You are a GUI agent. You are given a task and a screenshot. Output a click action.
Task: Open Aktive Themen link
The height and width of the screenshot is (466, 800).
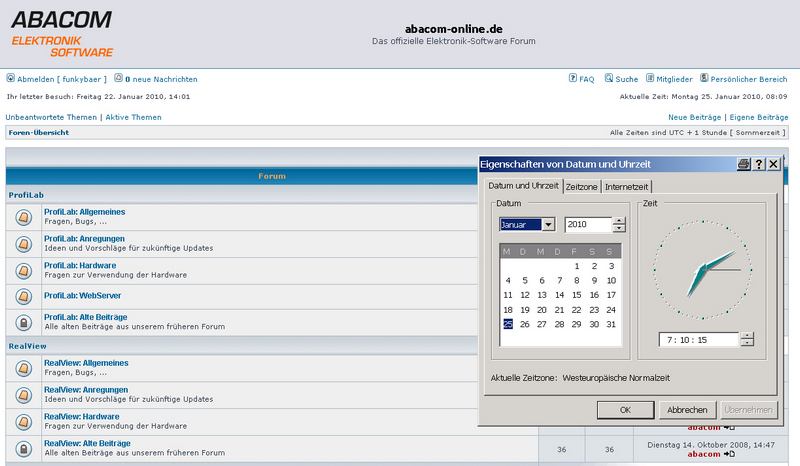point(133,117)
